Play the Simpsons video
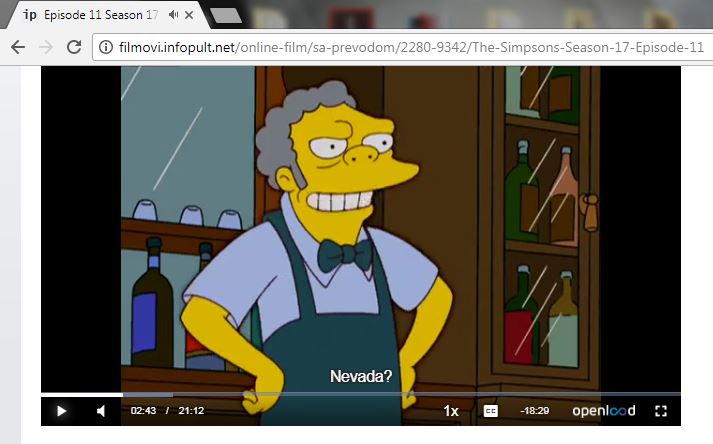The image size is (713, 444). (61, 411)
